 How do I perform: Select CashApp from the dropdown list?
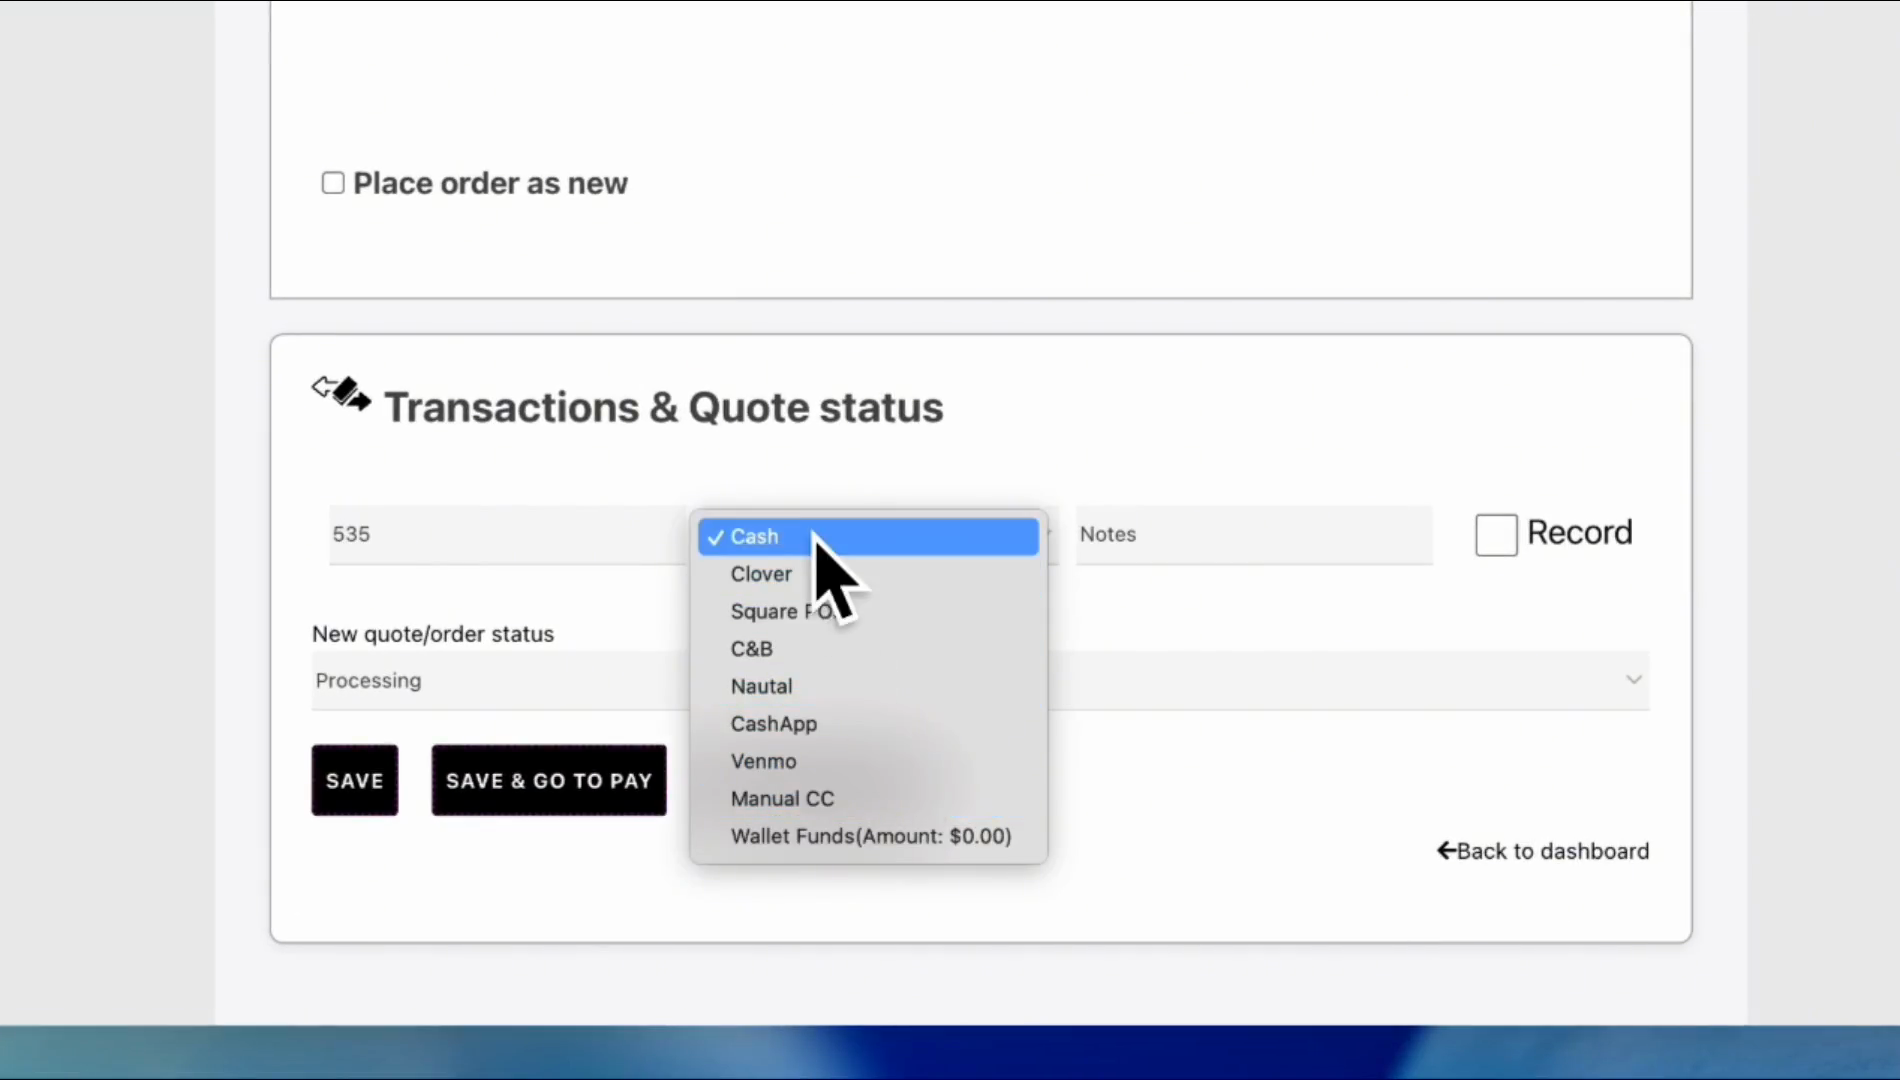[x=773, y=724]
